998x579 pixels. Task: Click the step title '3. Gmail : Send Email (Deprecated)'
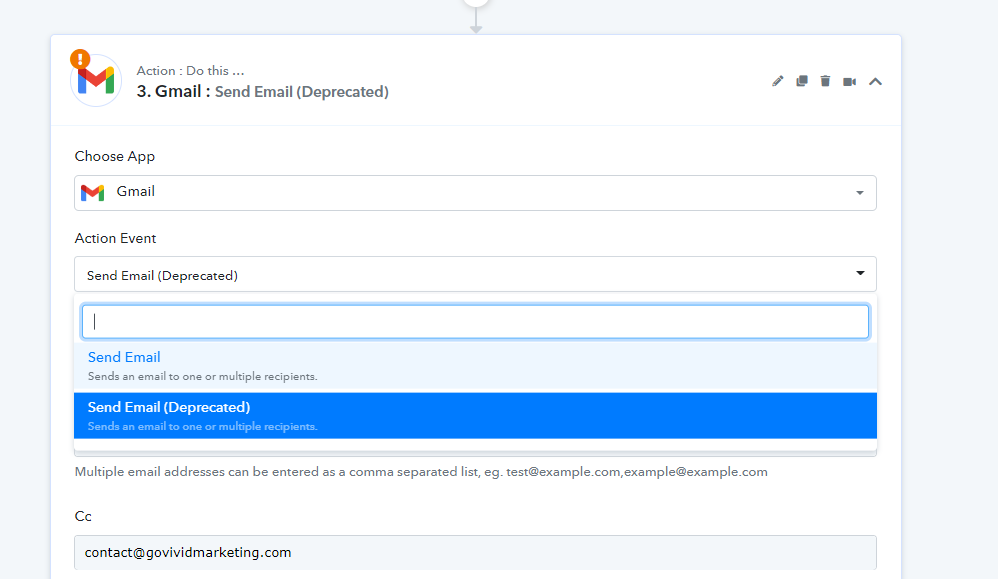point(262,92)
